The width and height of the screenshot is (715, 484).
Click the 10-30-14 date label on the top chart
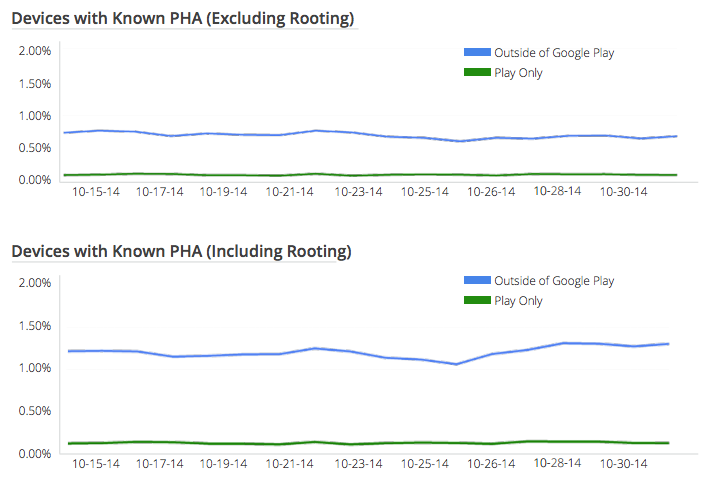point(623,192)
